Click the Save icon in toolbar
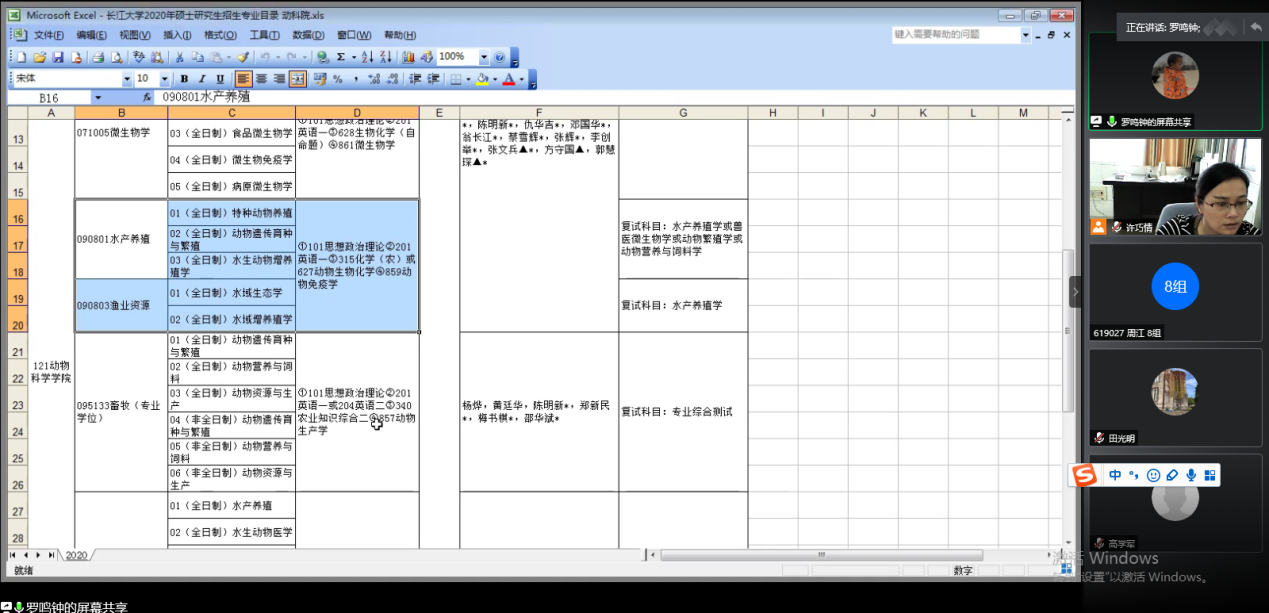 tap(58, 58)
